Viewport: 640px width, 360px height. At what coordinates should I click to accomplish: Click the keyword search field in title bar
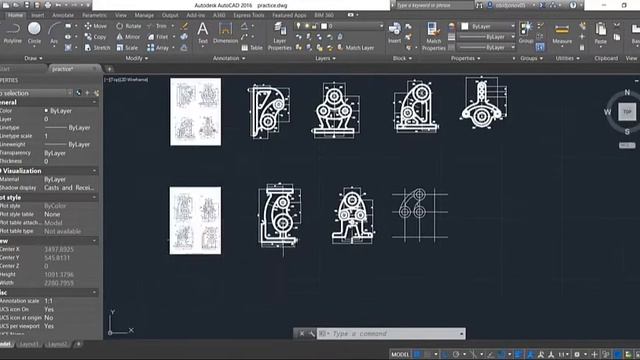(x=434, y=5)
